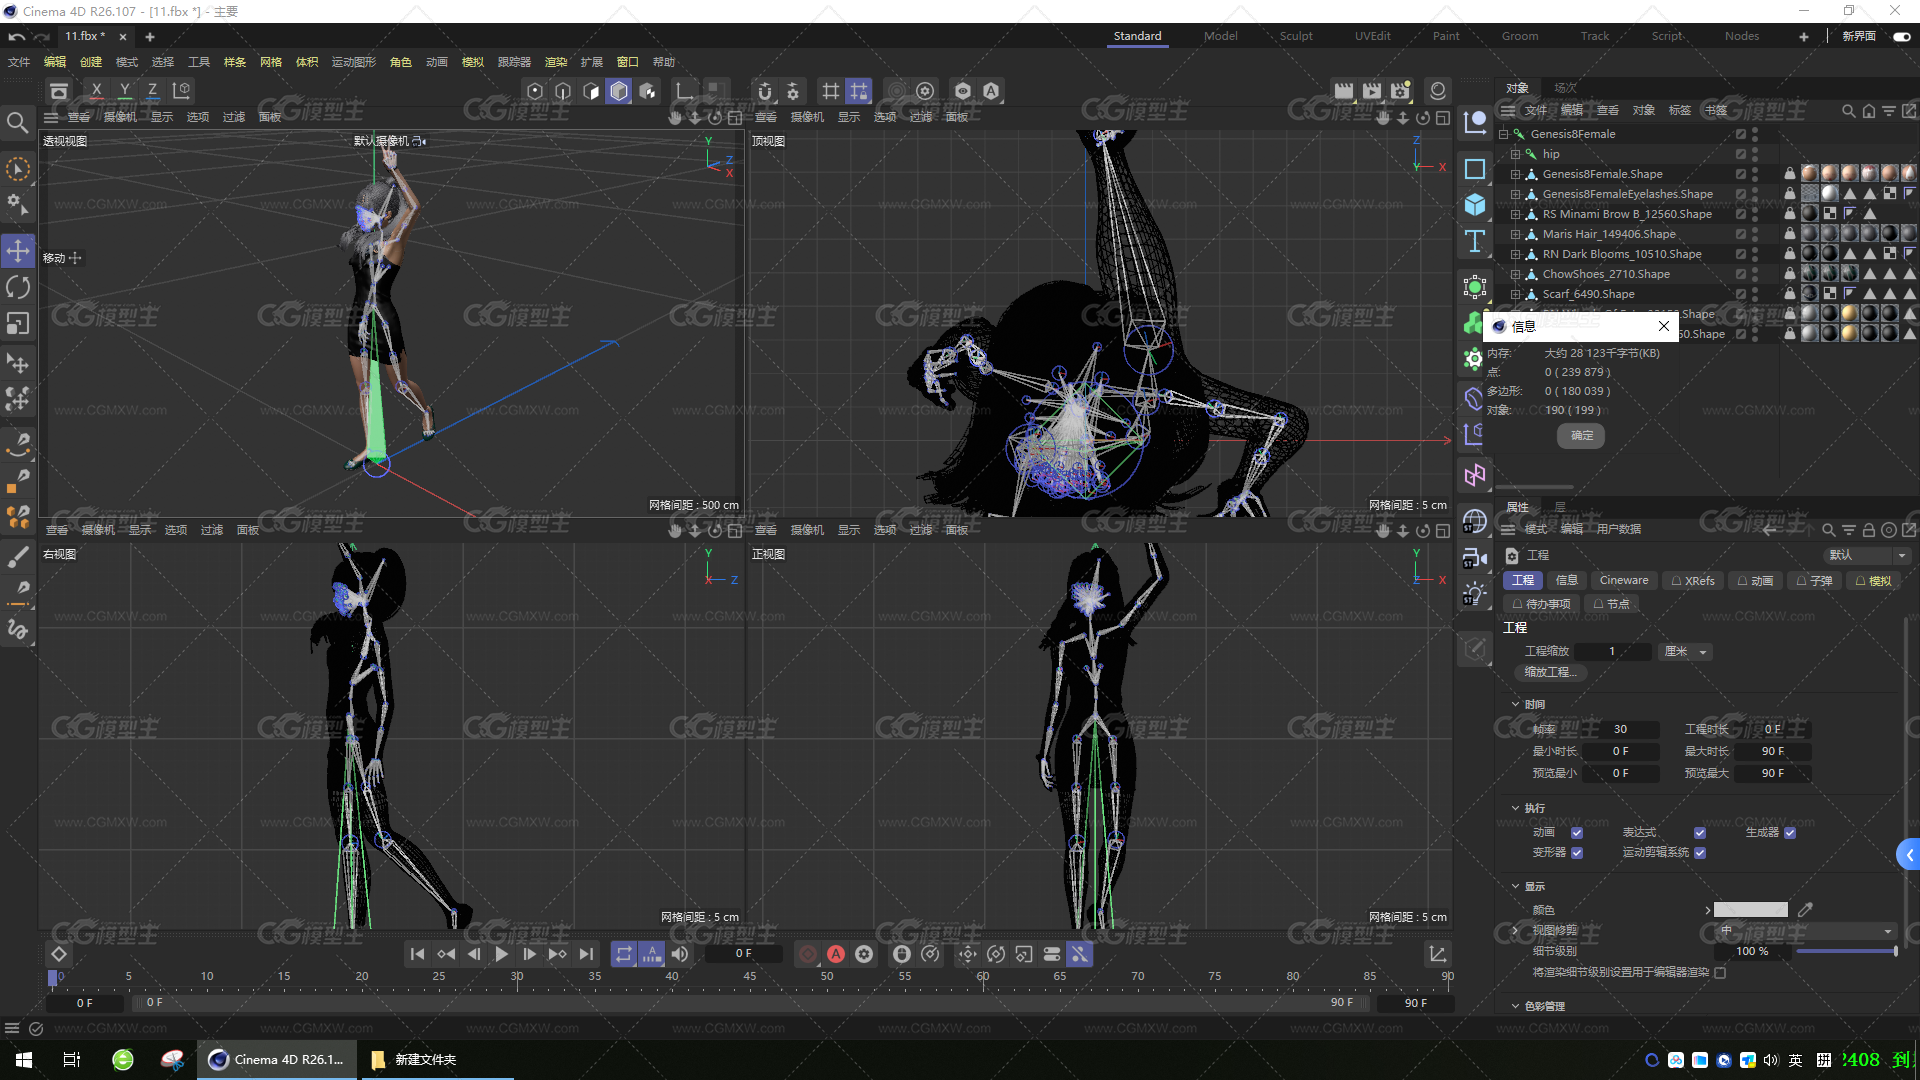Expand the Genesis8Female.Shape tree node
Screen dimensions: 1920x1080
click(x=1515, y=174)
